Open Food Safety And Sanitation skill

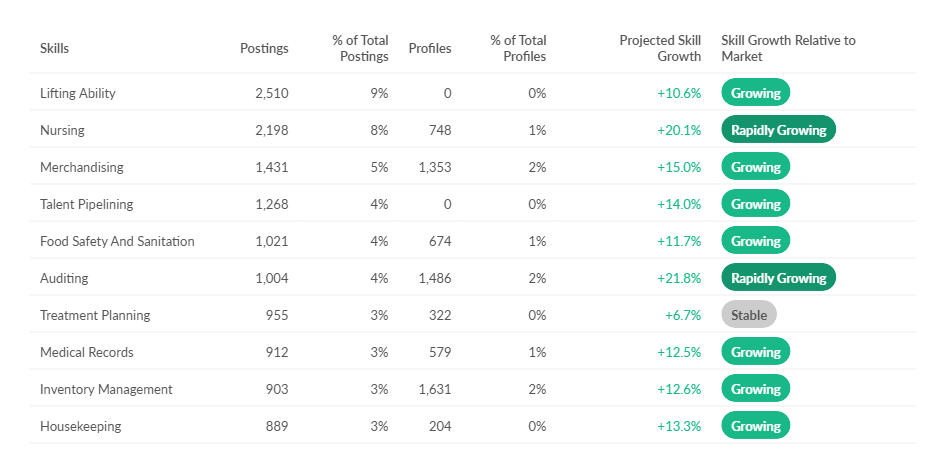tap(117, 241)
